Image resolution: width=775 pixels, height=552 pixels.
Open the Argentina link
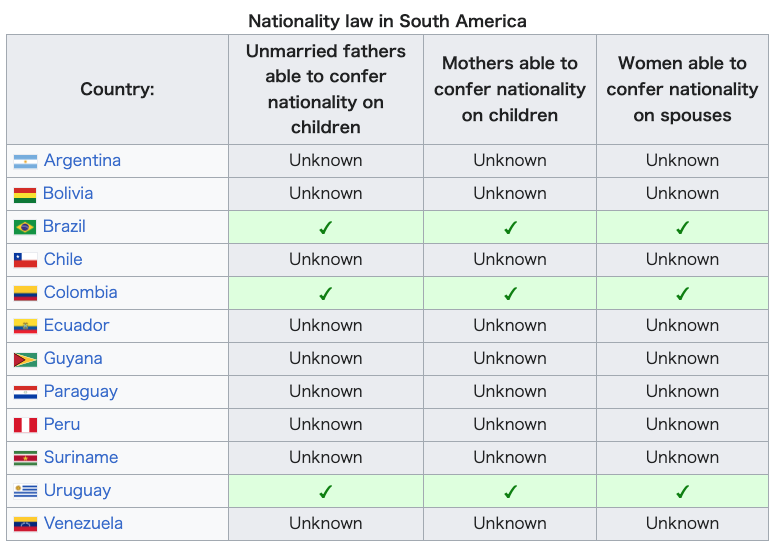click(82, 161)
